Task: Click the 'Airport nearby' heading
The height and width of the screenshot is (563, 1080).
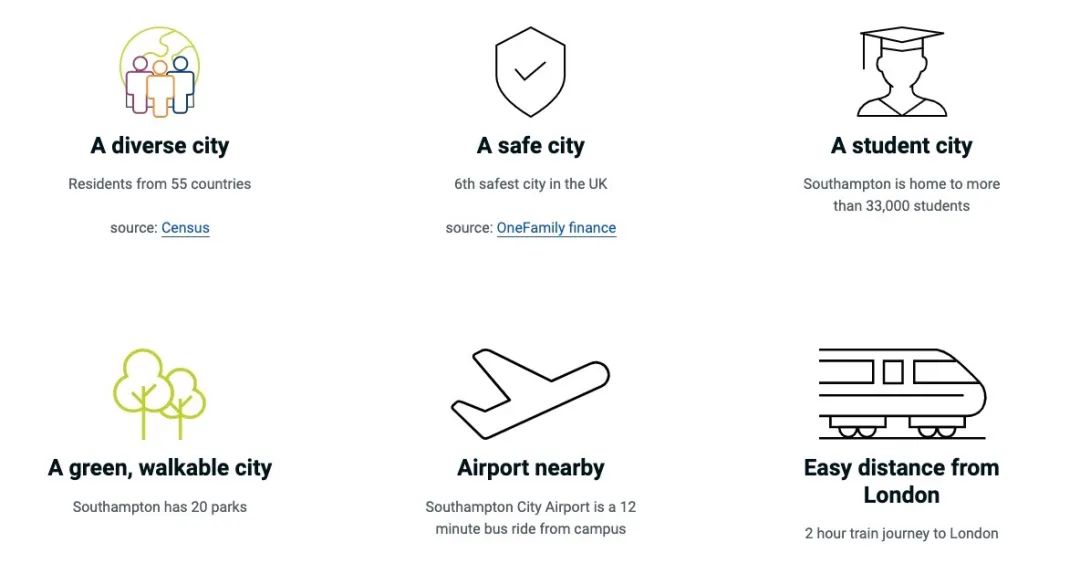Action: coord(530,468)
